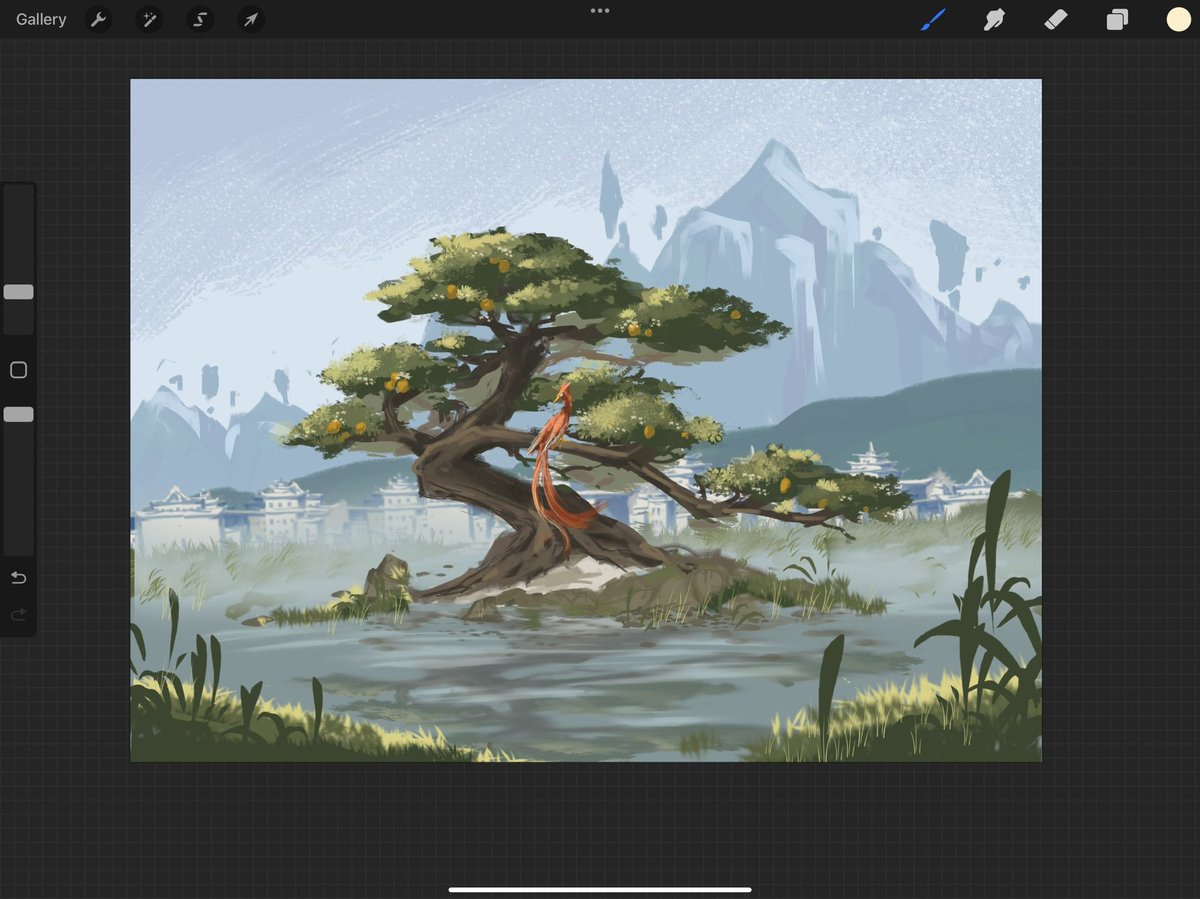The height and width of the screenshot is (899, 1200).
Task: Redo using the sidebar redo arrow
Action: tap(18, 615)
